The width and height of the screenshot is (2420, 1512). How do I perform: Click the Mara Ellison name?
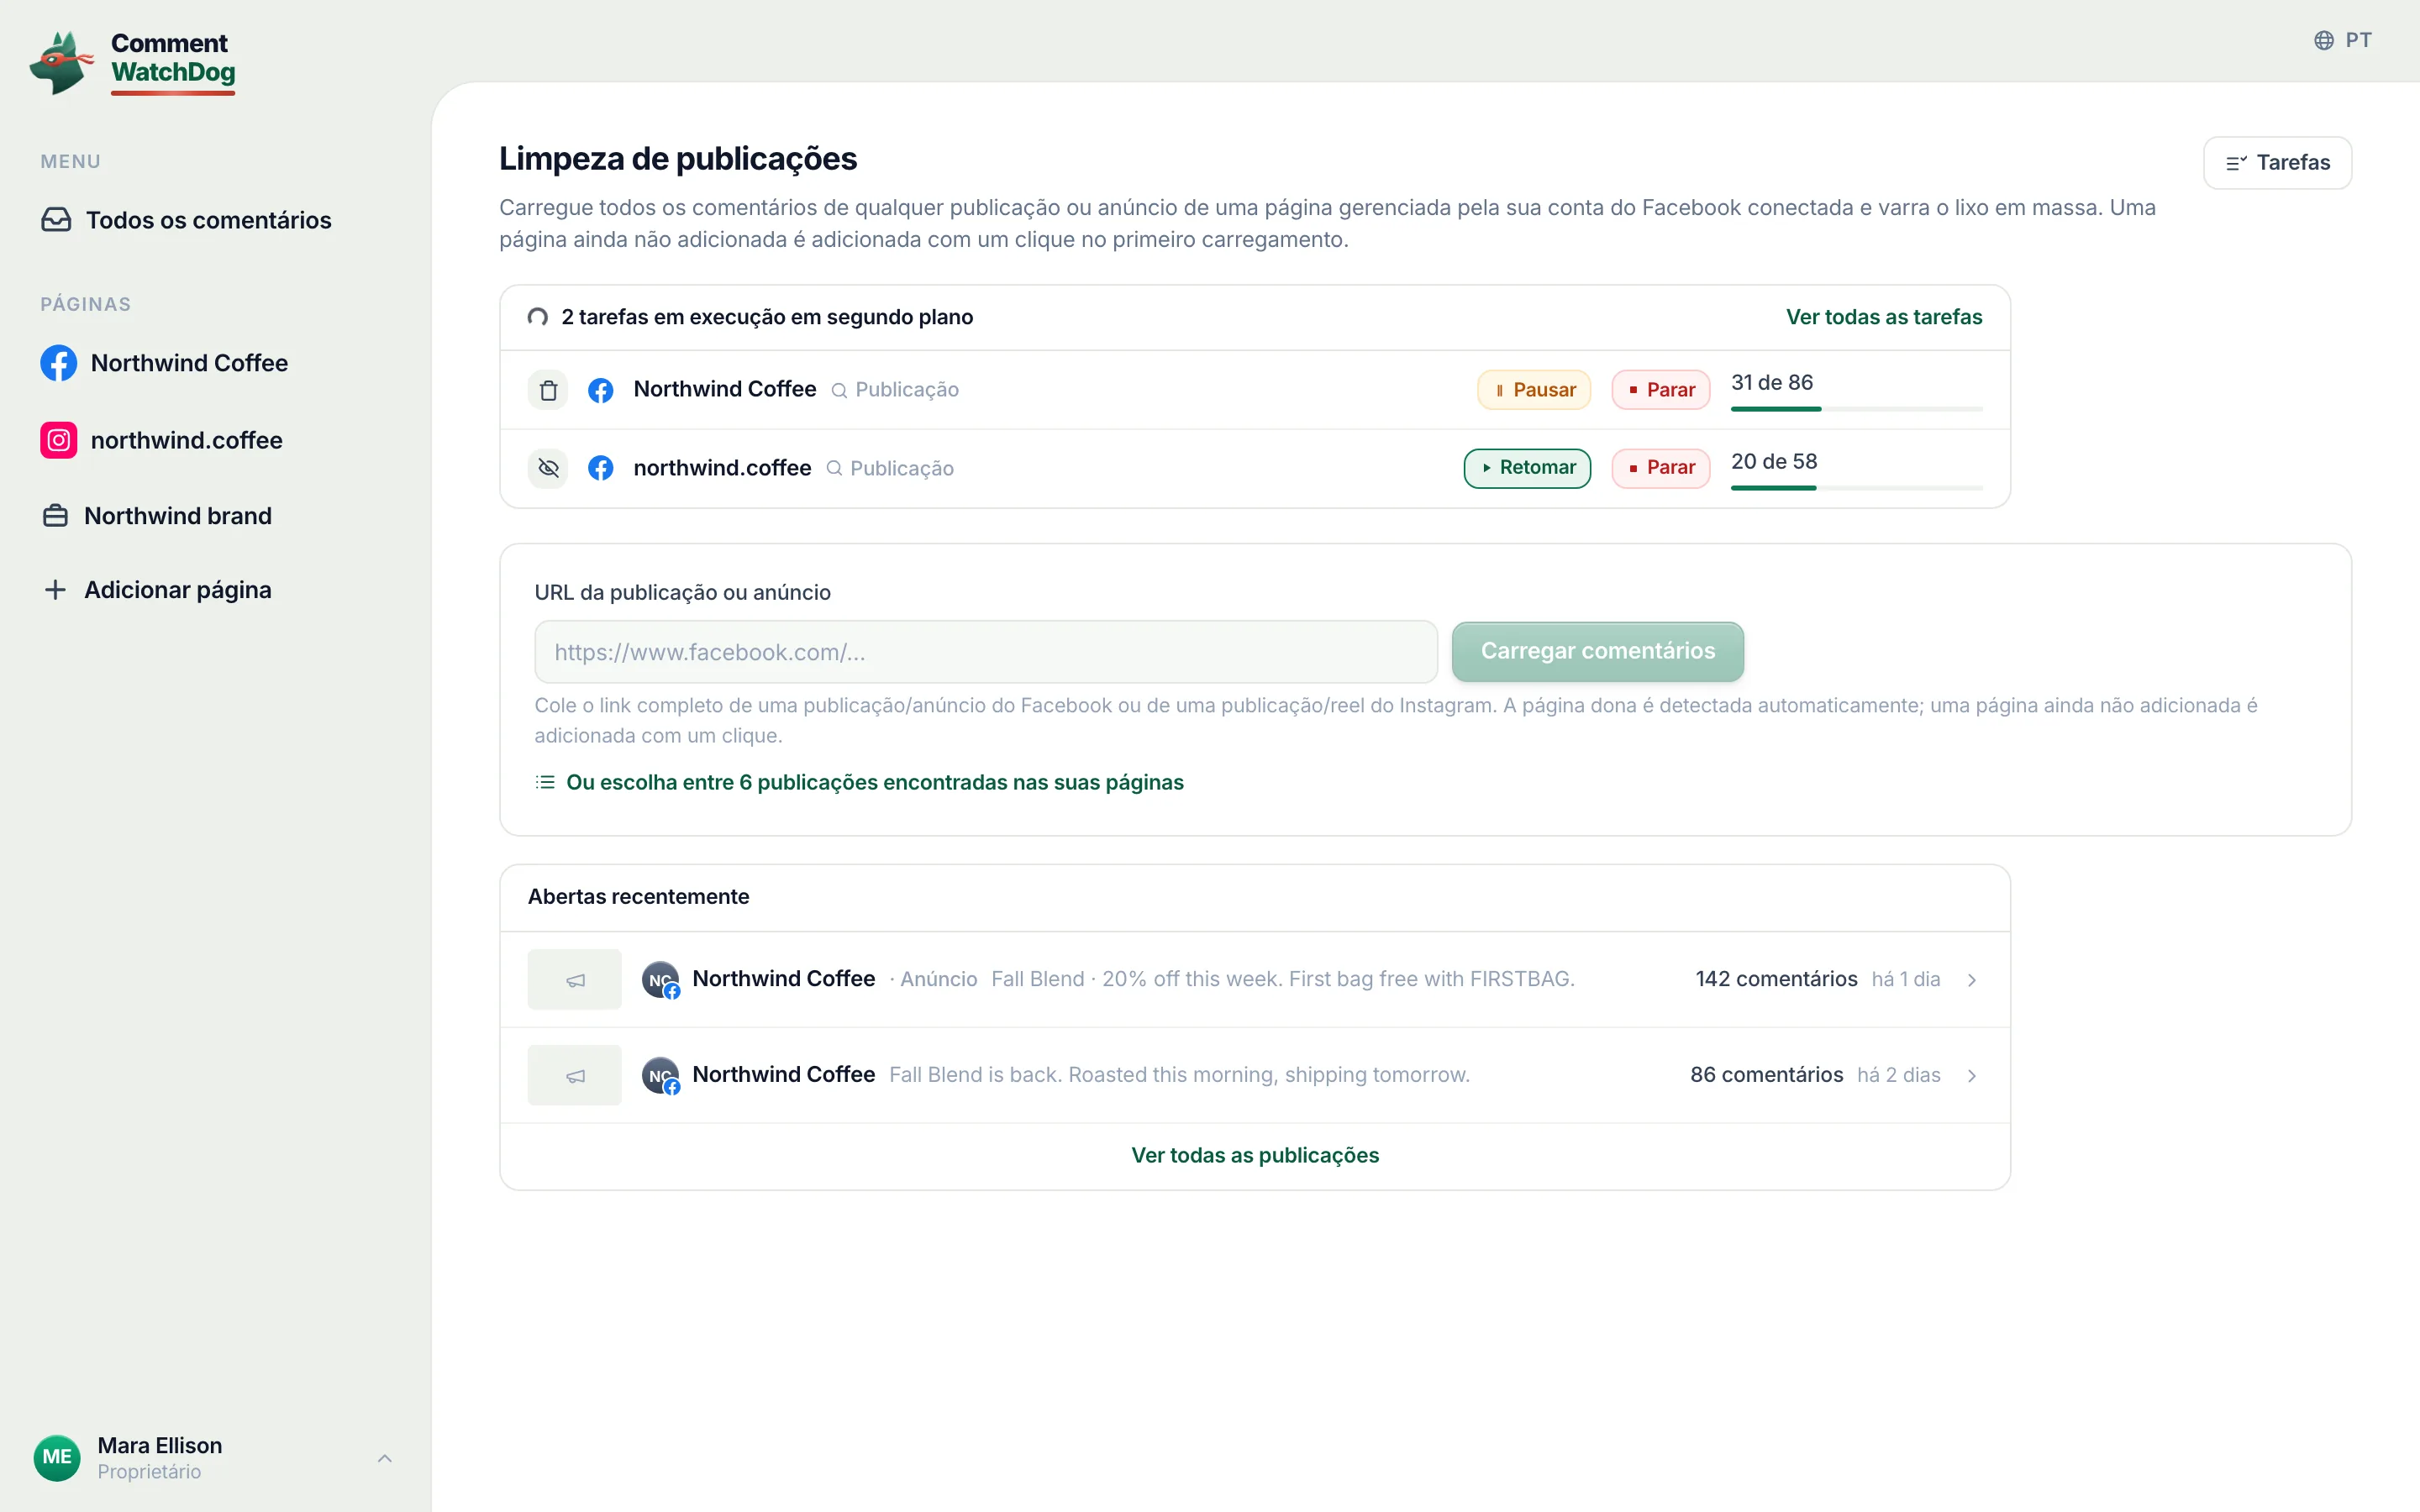click(160, 1446)
